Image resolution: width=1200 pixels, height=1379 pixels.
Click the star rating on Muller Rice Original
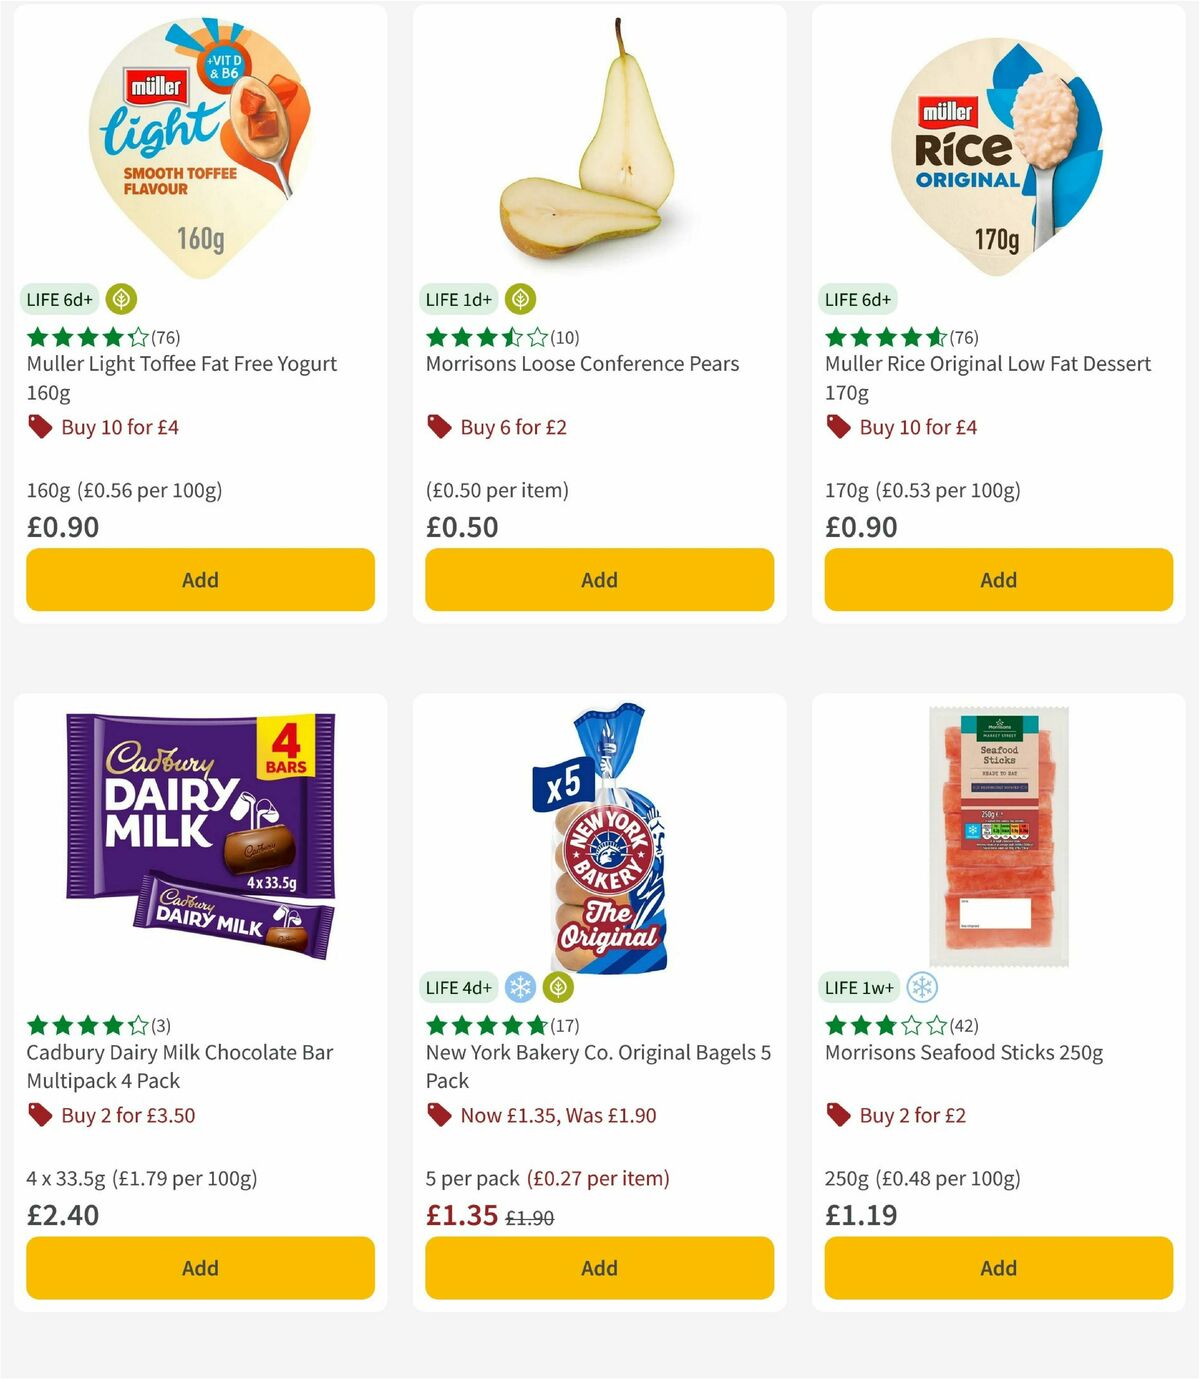click(x=883, y=337)
